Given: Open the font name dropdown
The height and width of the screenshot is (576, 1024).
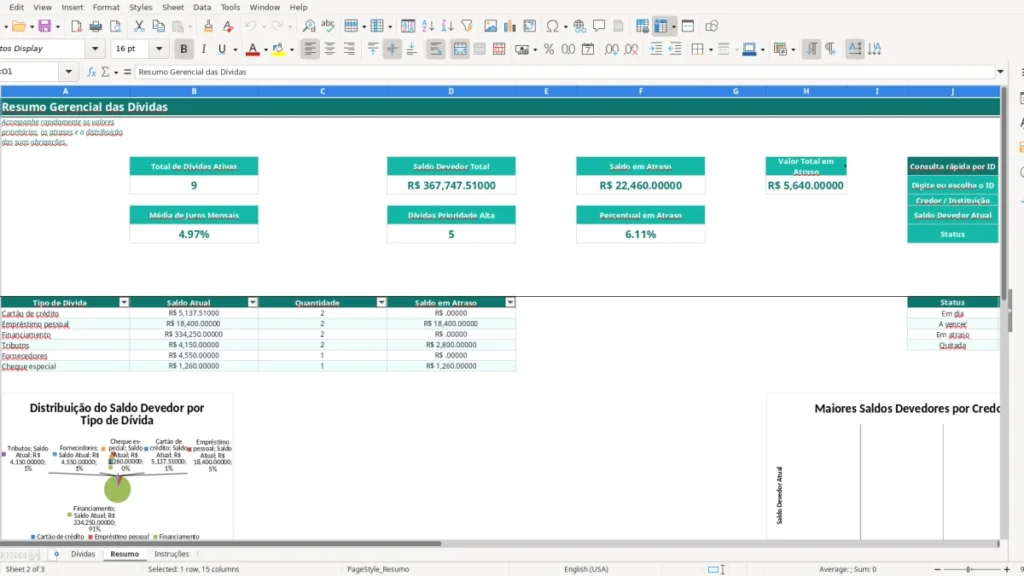Looking at the screenshot, I should (x=95, y=49).
